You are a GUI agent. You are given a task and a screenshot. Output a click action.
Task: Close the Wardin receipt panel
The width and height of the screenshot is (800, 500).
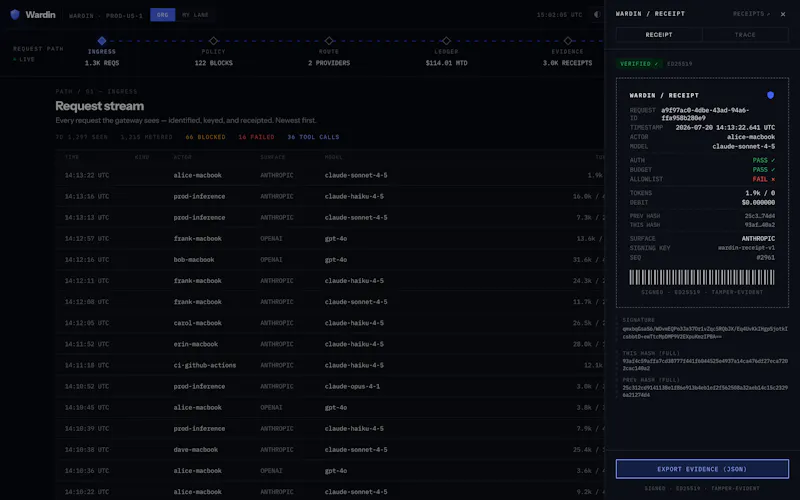tap(783, 14)
